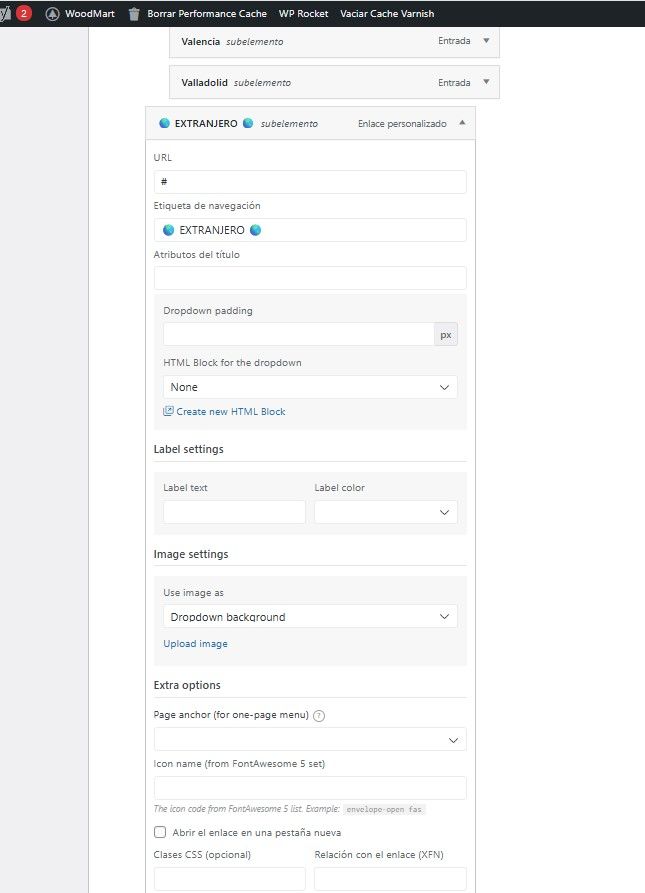
Task: Open HTML Block for the dropdown selector
Action: tap(310, 387)
